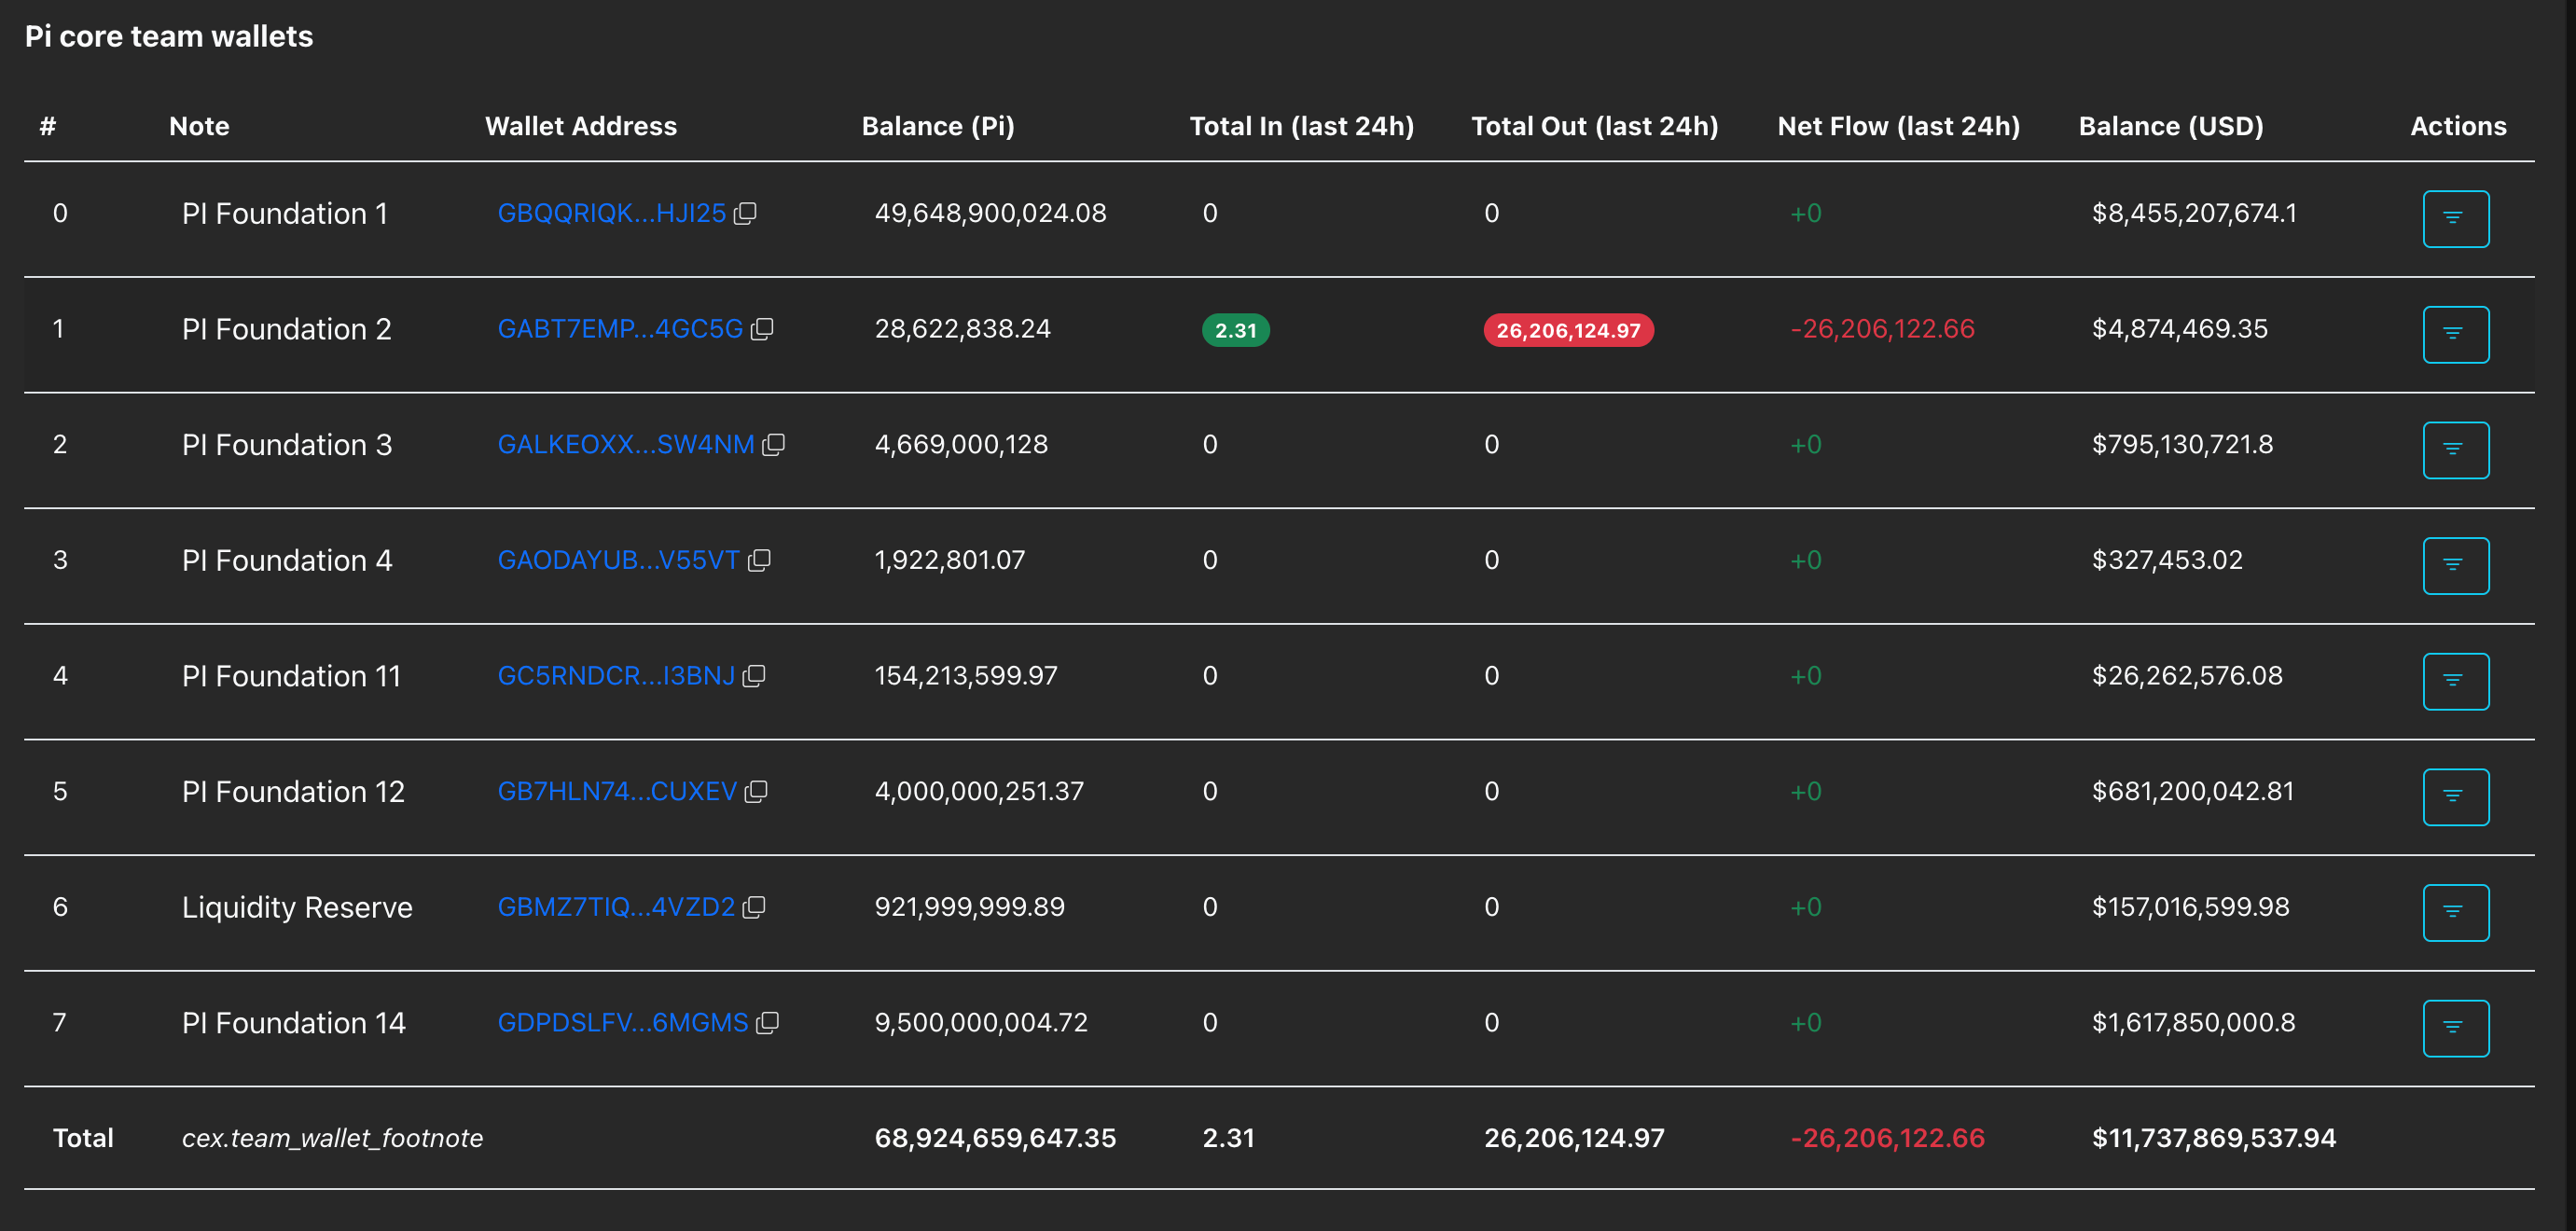This screenshot has width=2576, height=1231.
Task: Open filter action for PI Foundation 1
Action: click(x=2455, y=218)
